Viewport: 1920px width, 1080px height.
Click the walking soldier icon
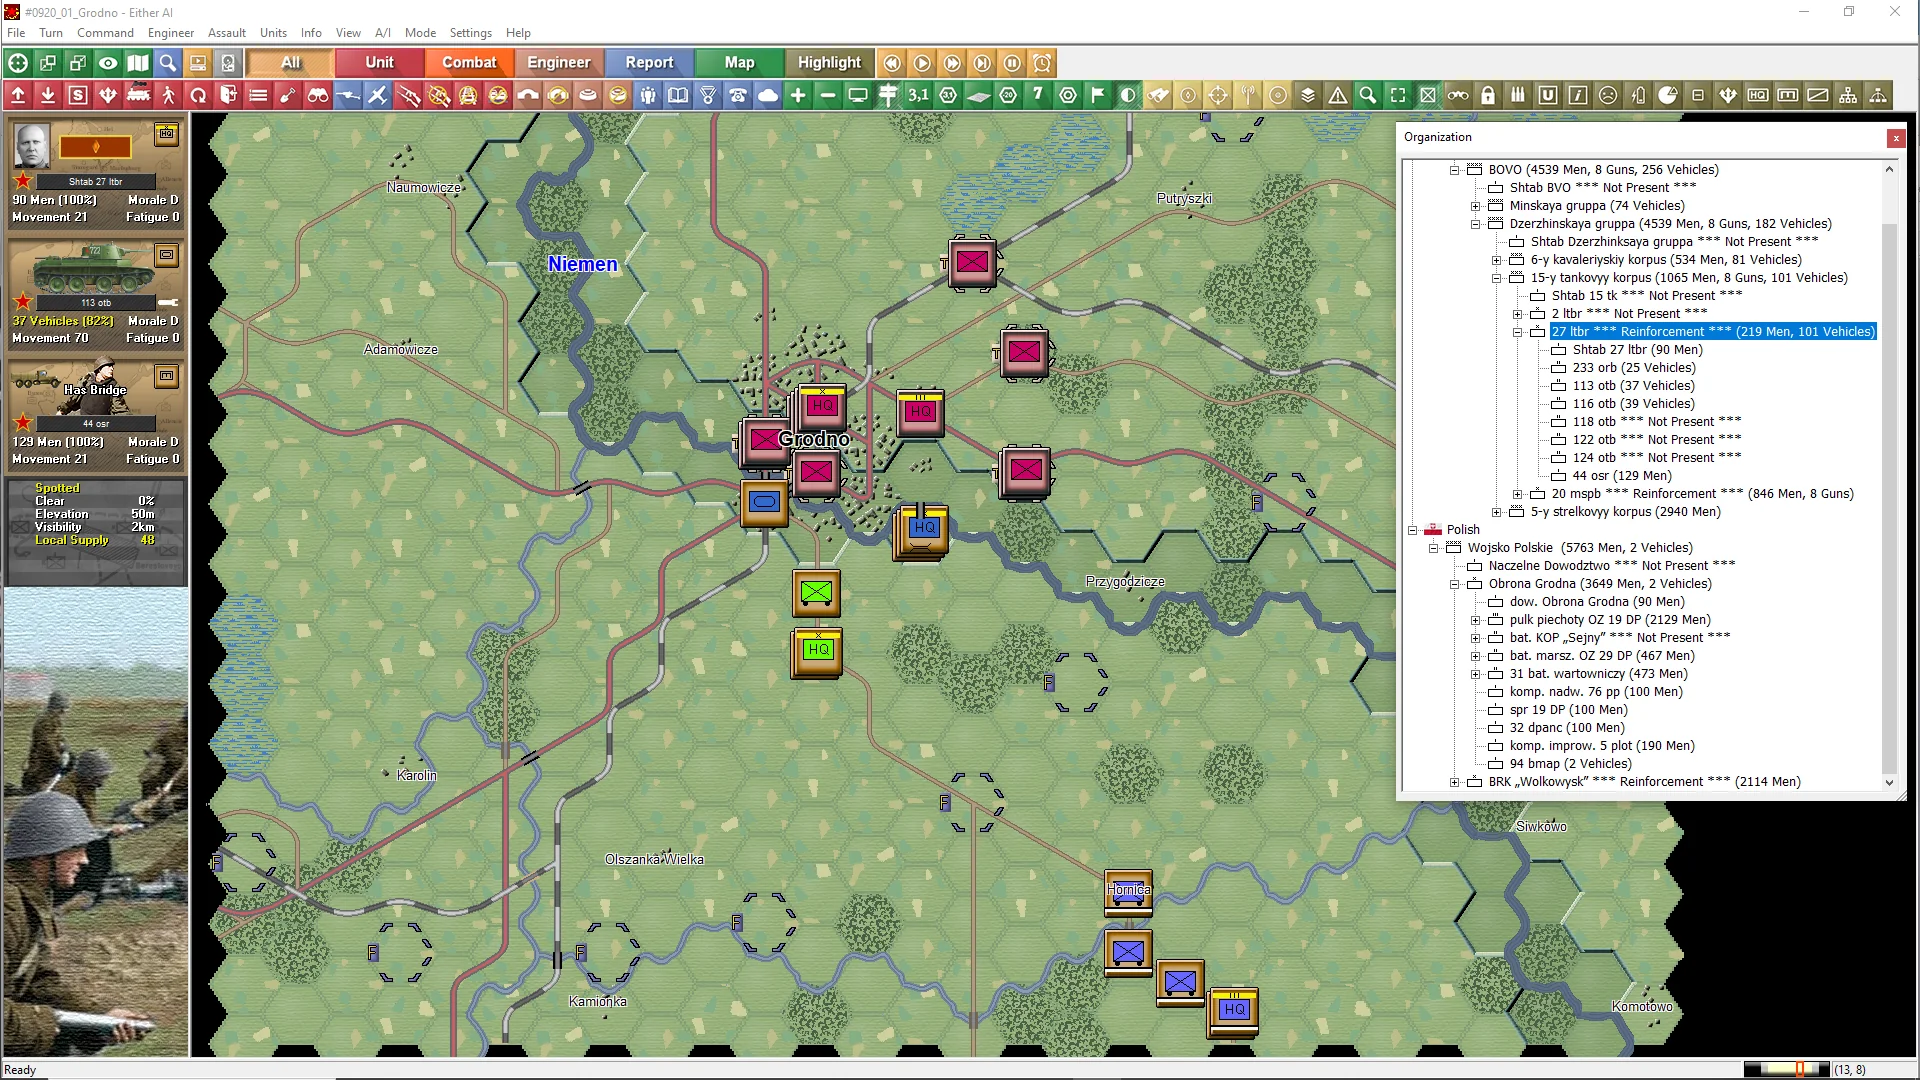168,95
